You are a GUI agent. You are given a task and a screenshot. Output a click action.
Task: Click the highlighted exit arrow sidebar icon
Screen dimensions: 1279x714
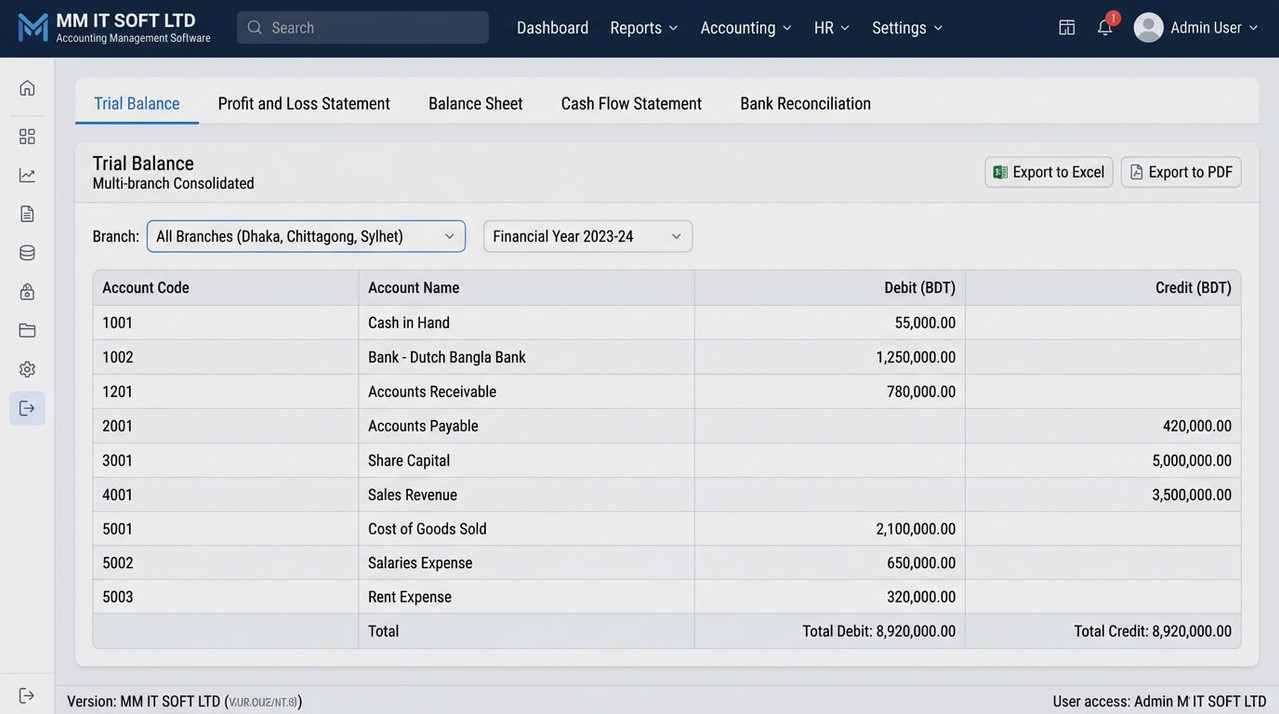(27, 408)
